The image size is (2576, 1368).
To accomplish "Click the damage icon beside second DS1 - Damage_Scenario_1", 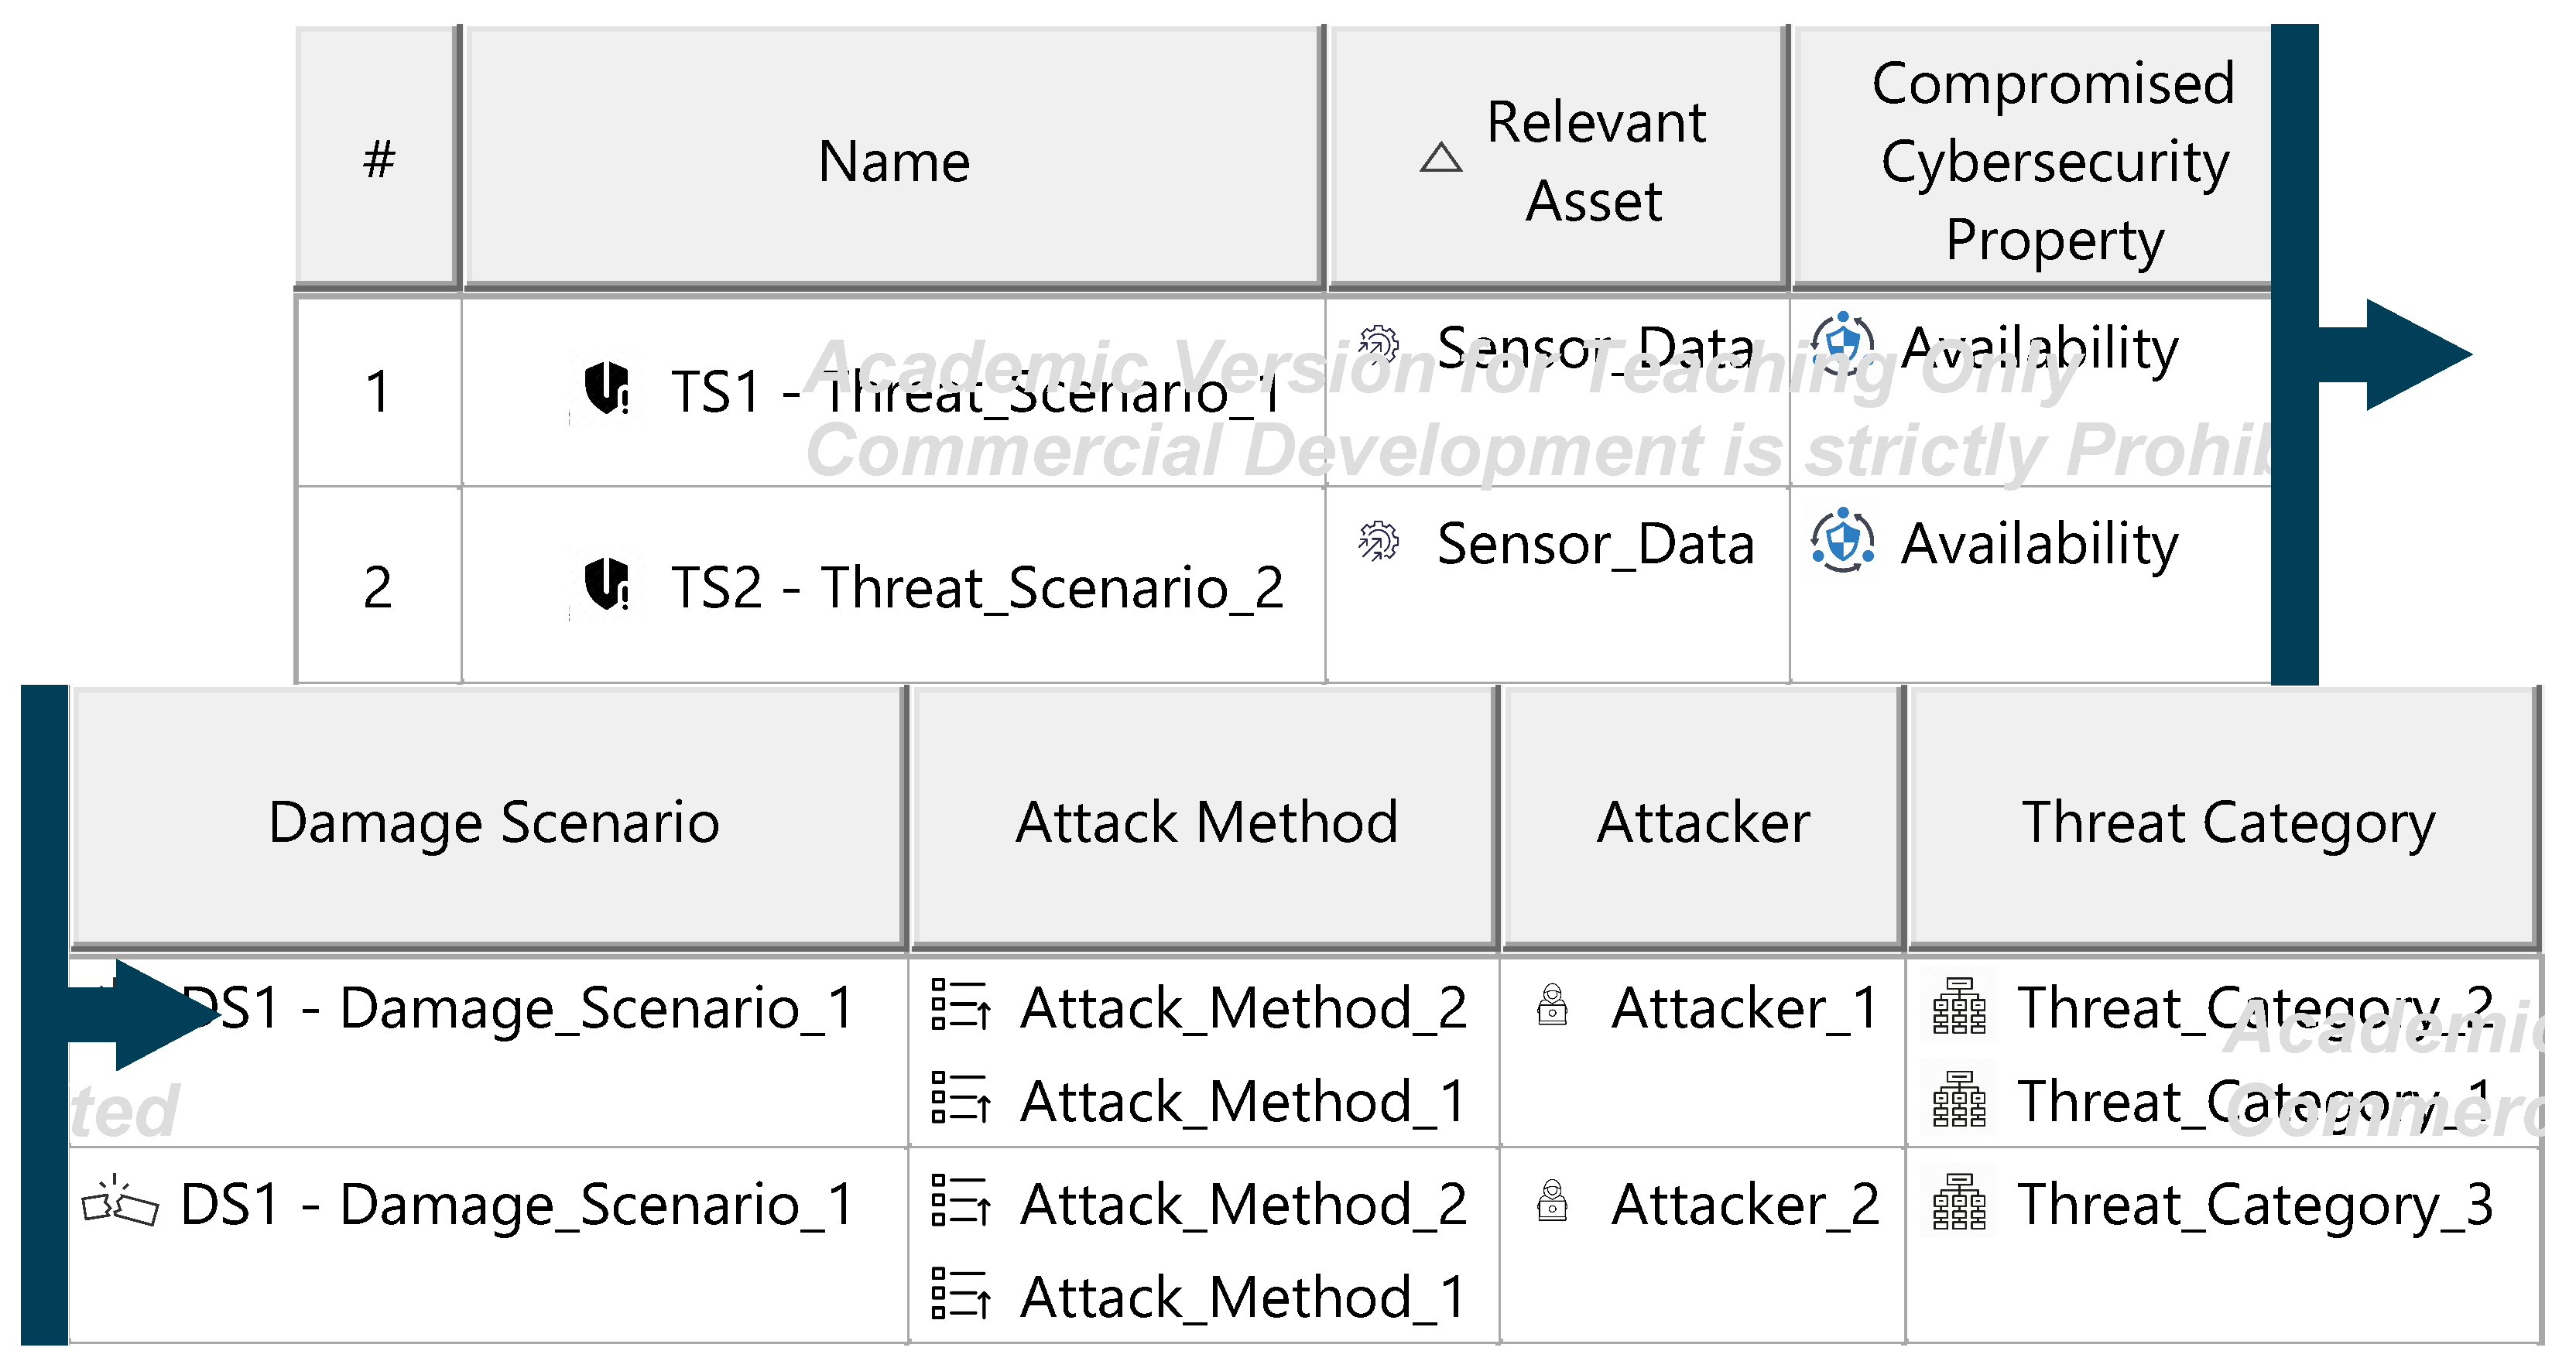I will [x=120, y=1202].
